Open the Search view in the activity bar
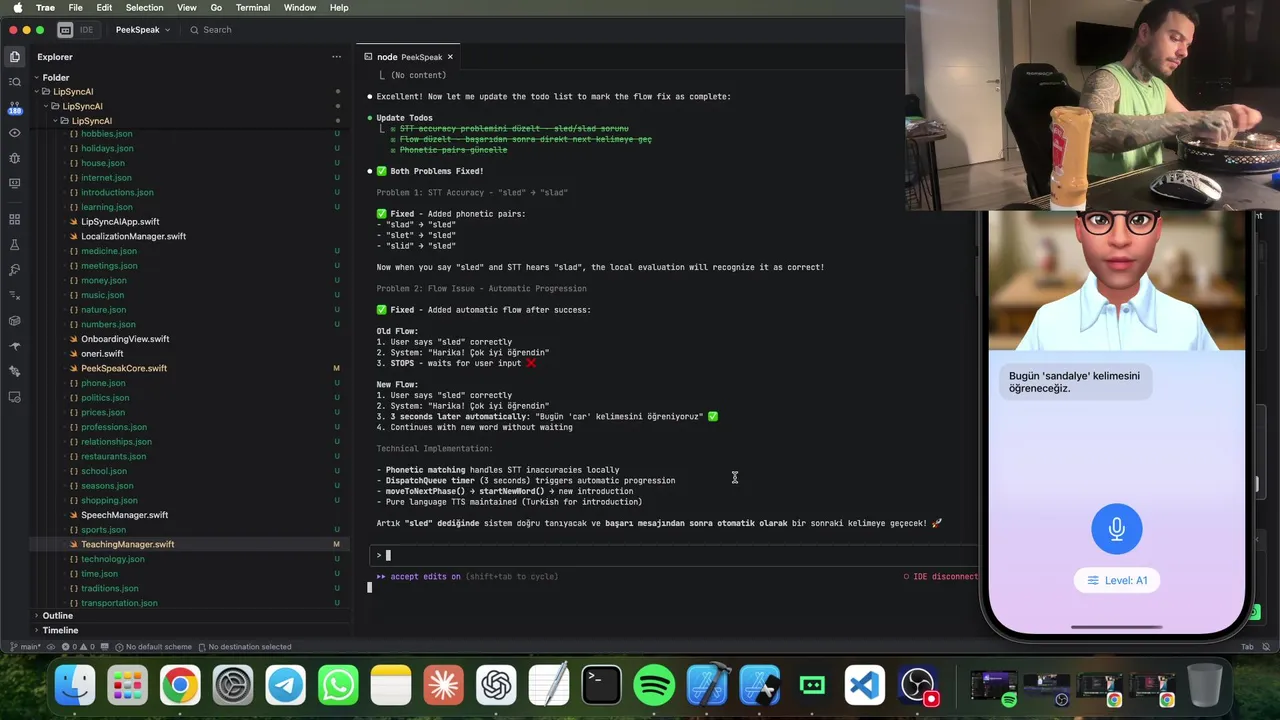Image resolution: width=1280 pixels, height=720 pixels. pos(14,82)
